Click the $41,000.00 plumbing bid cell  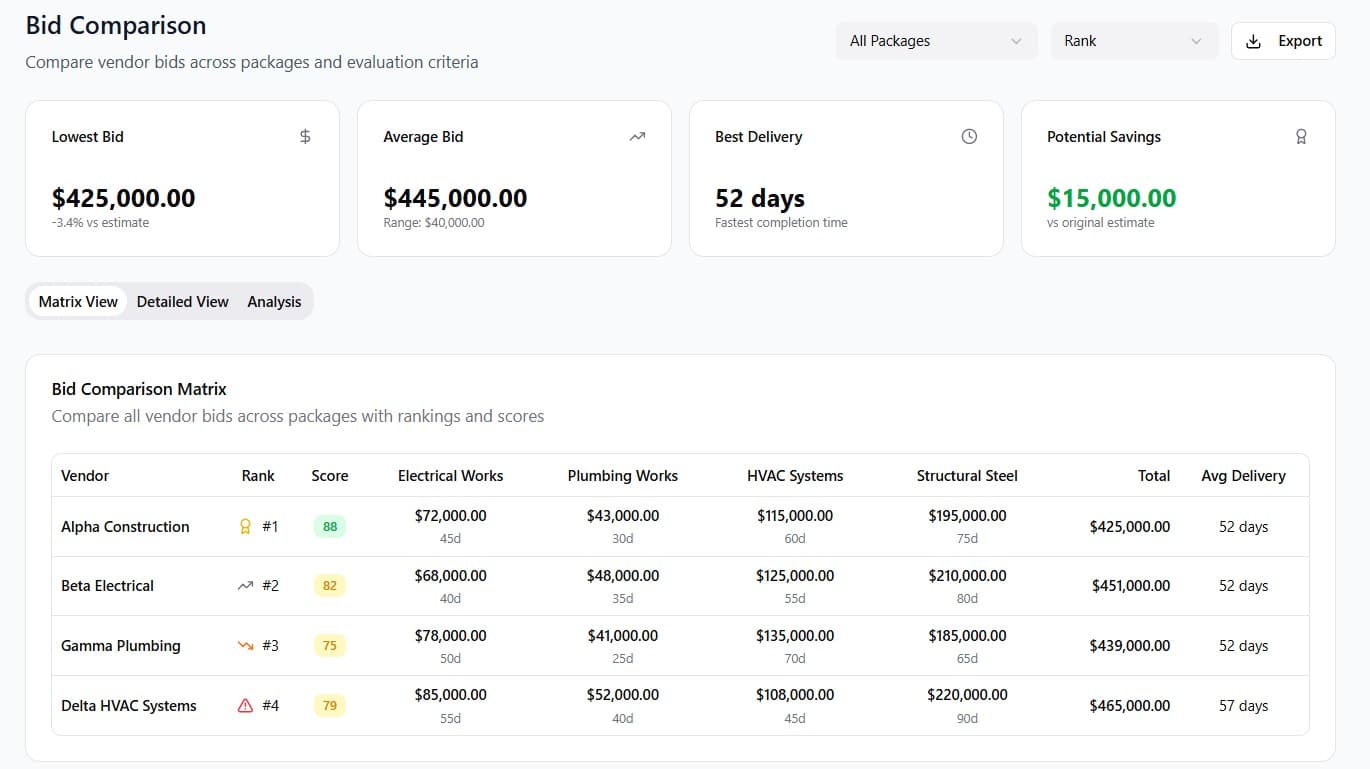coord(623,635)
